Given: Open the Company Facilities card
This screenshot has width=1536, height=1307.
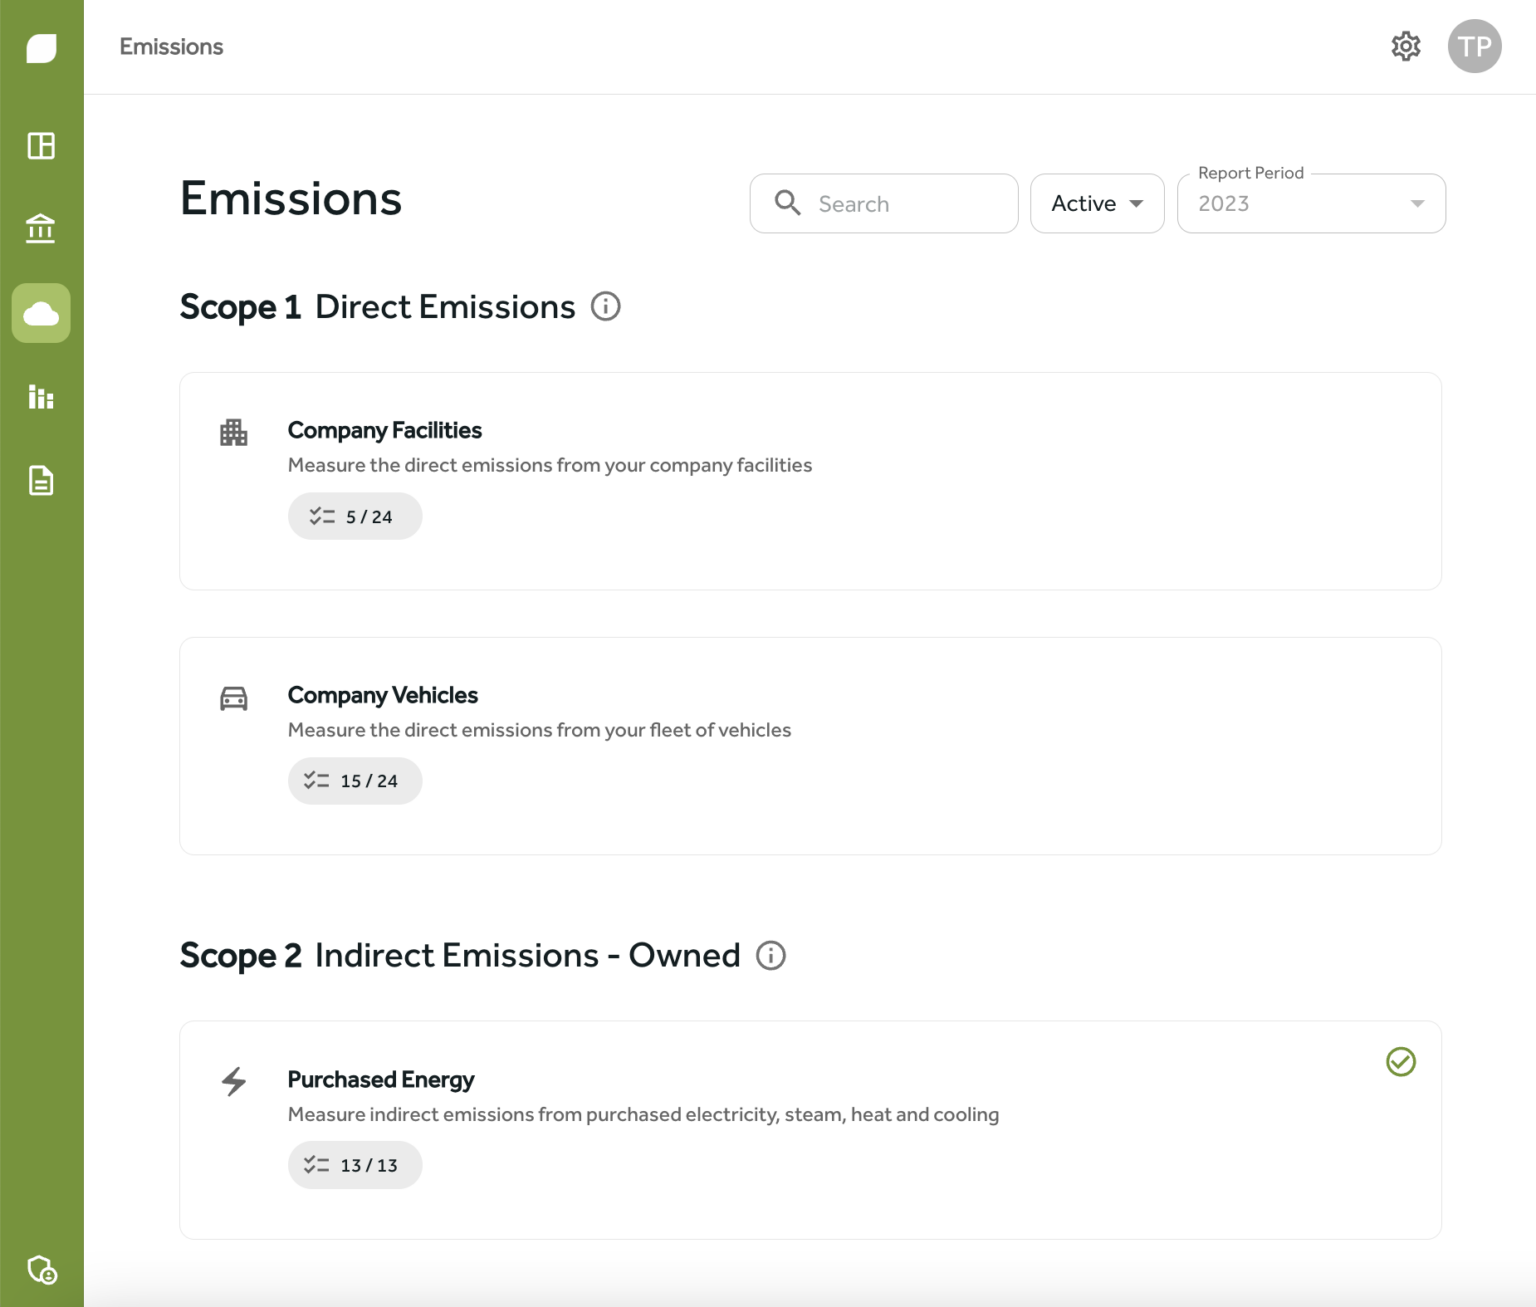Looking at the screenshot, I should pyautogui.click(x=810, y=481).
